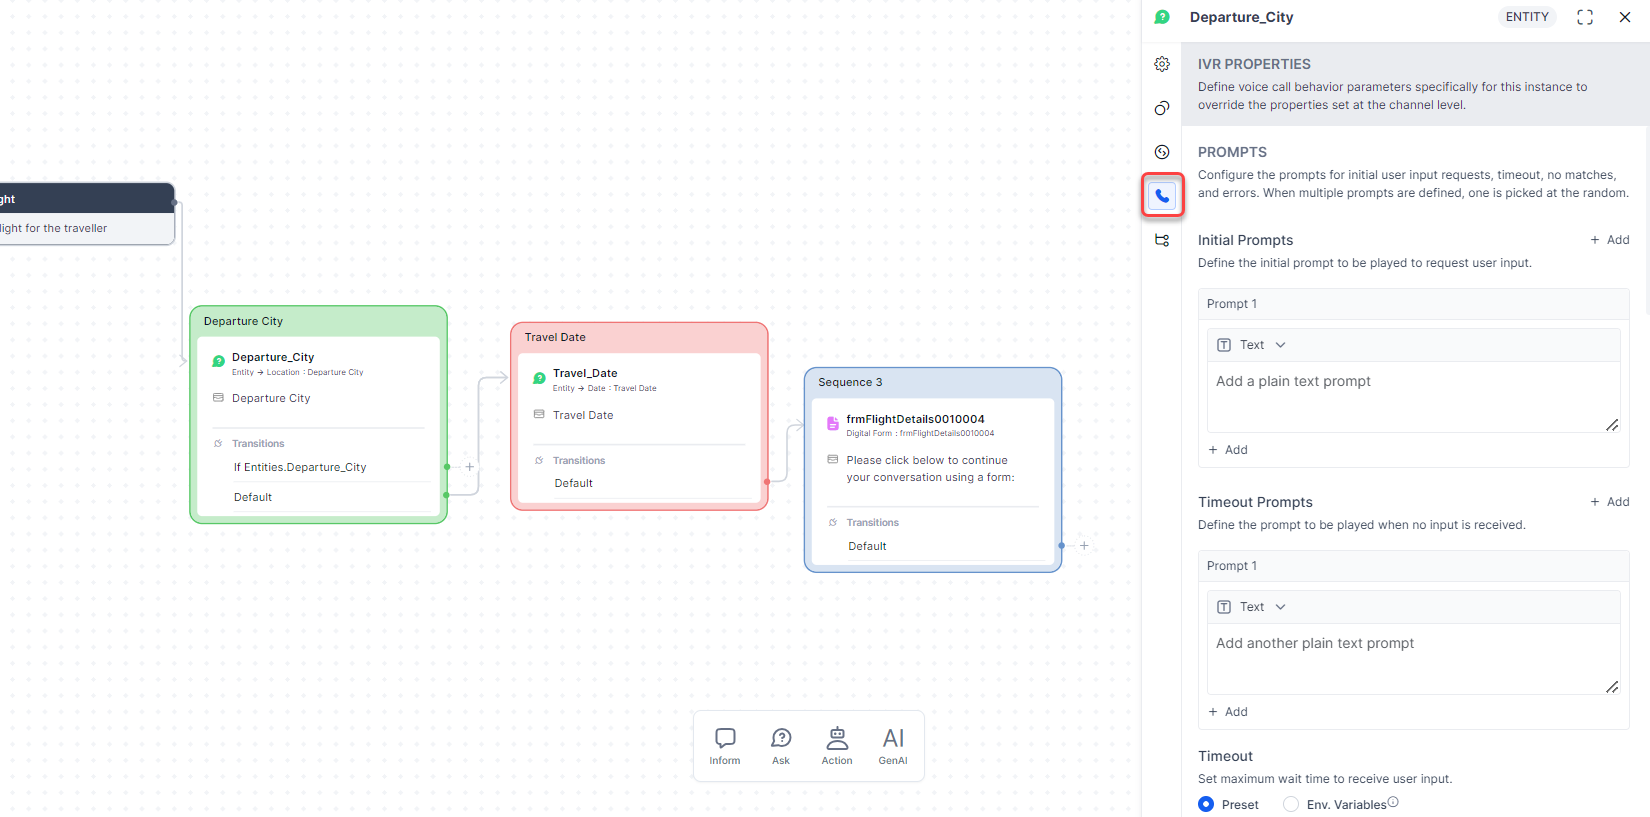Click Add next to Timeout Prompts heading

coord(1610,502)
